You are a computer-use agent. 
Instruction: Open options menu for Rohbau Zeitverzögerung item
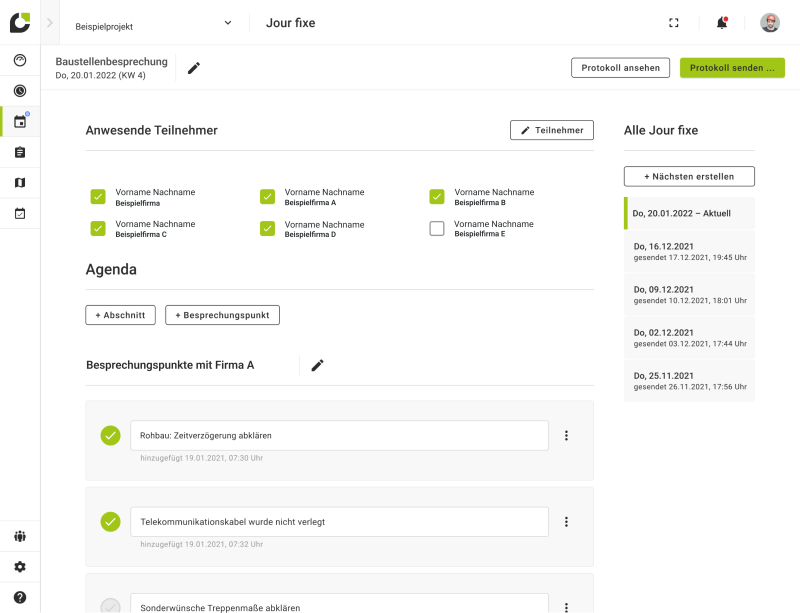pyautogui.click(x=566, y=436)
